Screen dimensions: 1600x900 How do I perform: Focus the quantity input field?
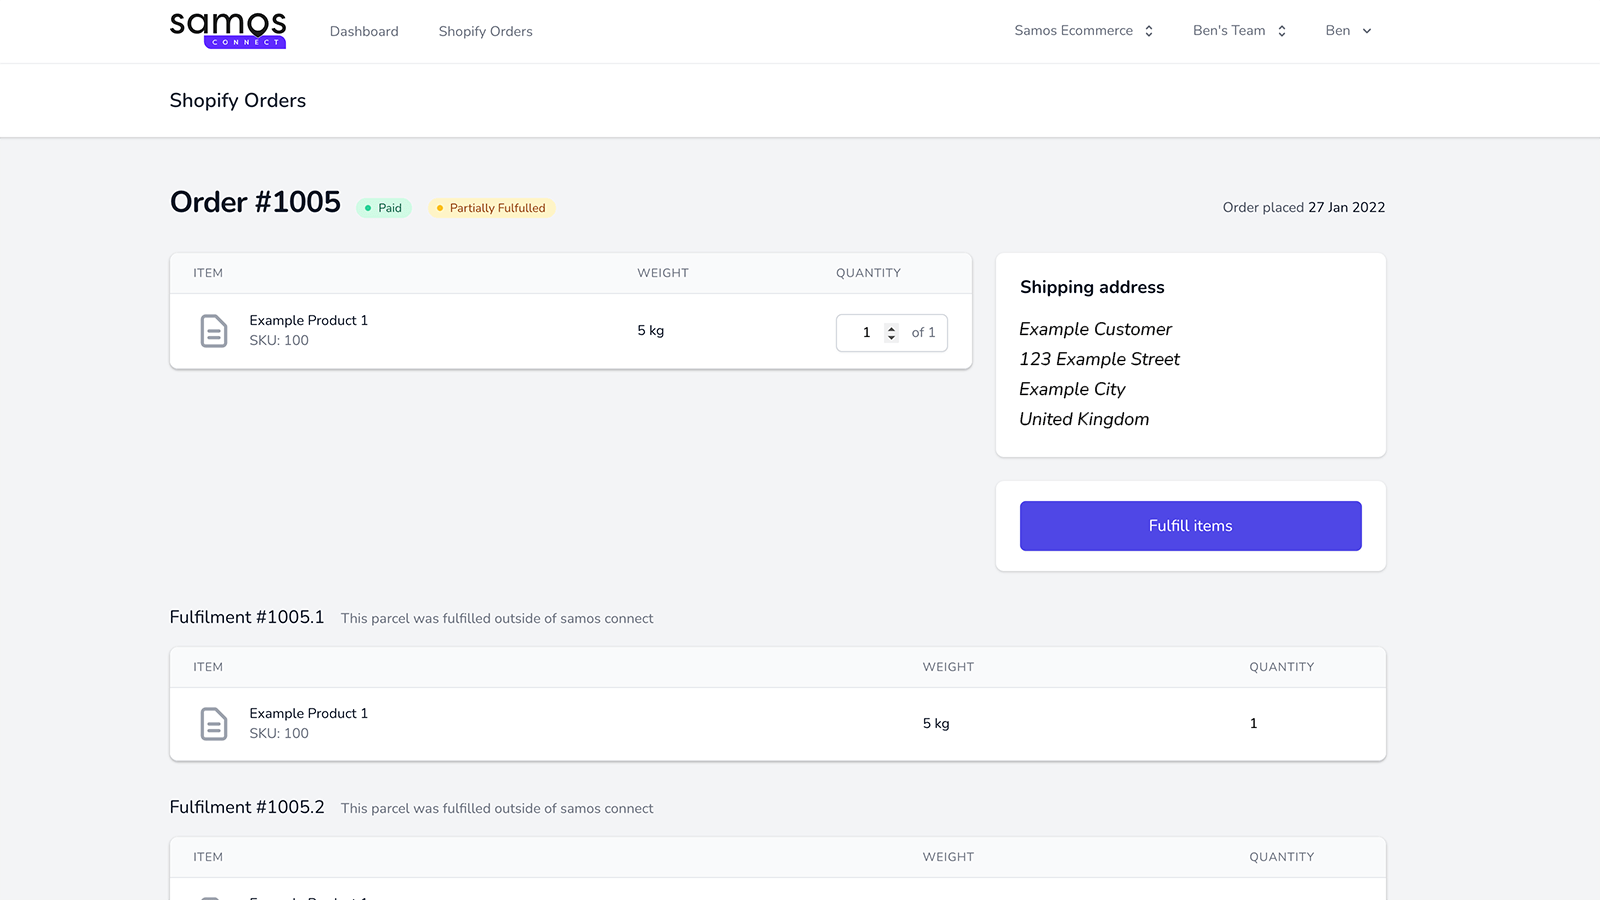(x=862, y=333)
